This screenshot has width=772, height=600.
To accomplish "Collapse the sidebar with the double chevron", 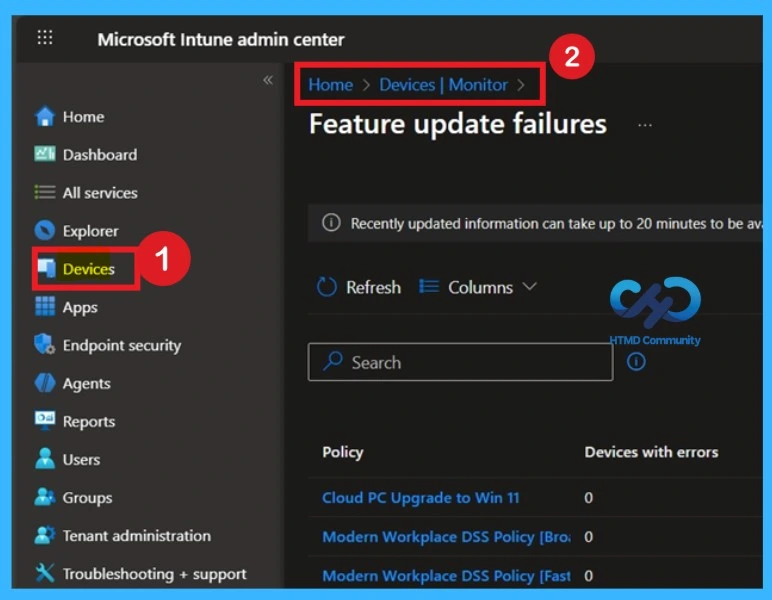I will pyautogui.click(x=268, y=80).
